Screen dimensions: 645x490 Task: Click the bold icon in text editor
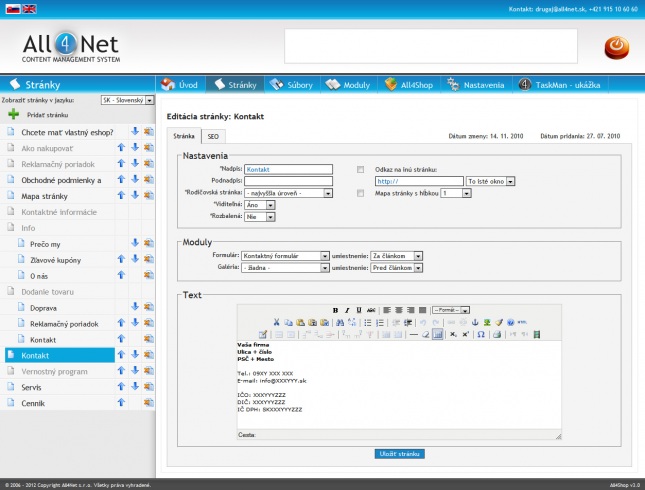[x=334, y=310]
